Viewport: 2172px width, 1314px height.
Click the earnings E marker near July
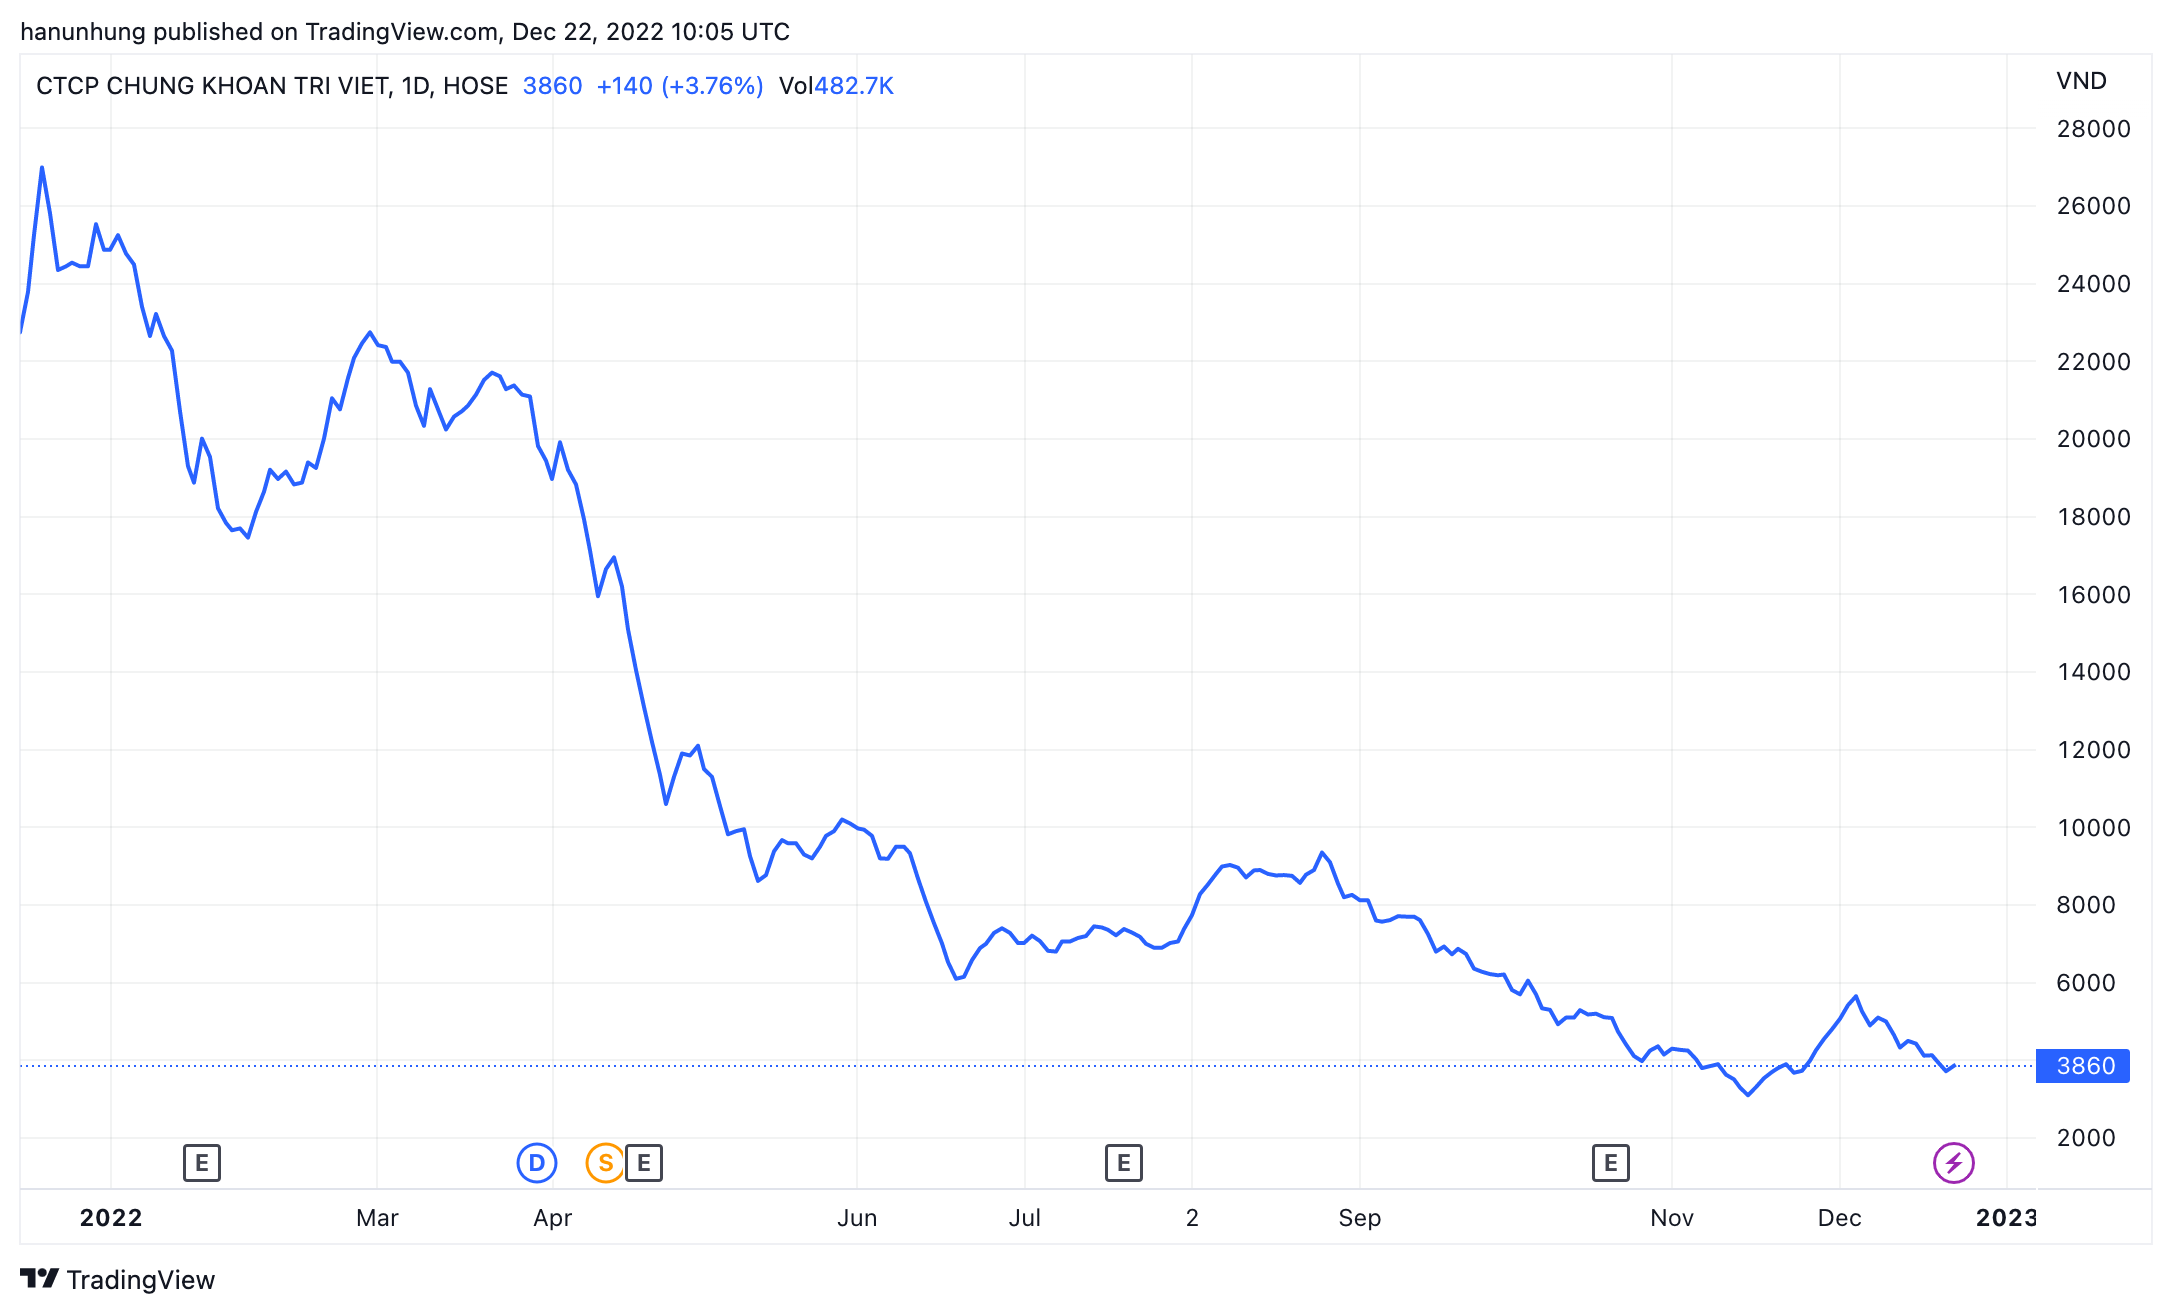coord(1124,1163)
